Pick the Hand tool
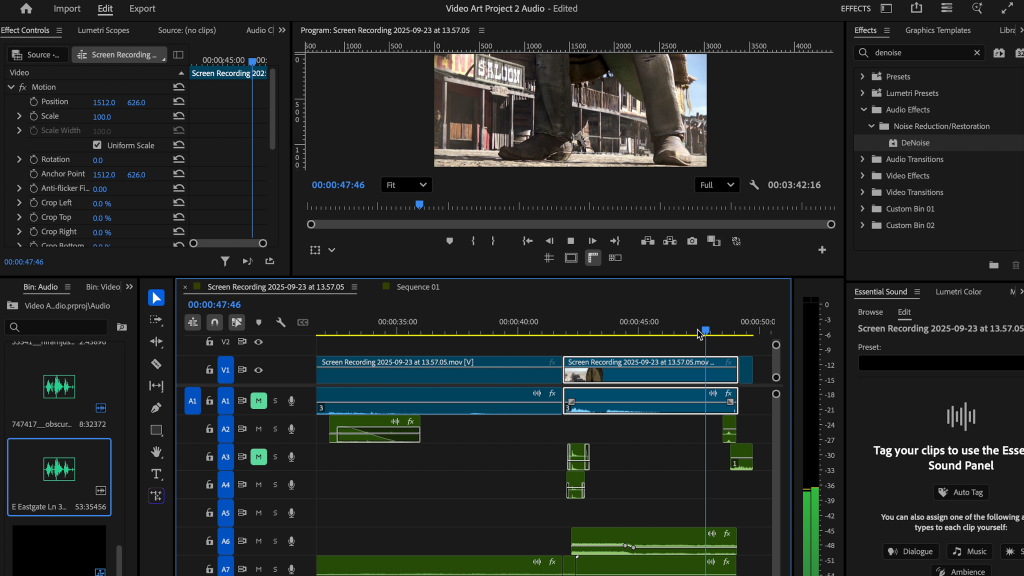Screen dimensions: 1024x576 tap(156, 452)
